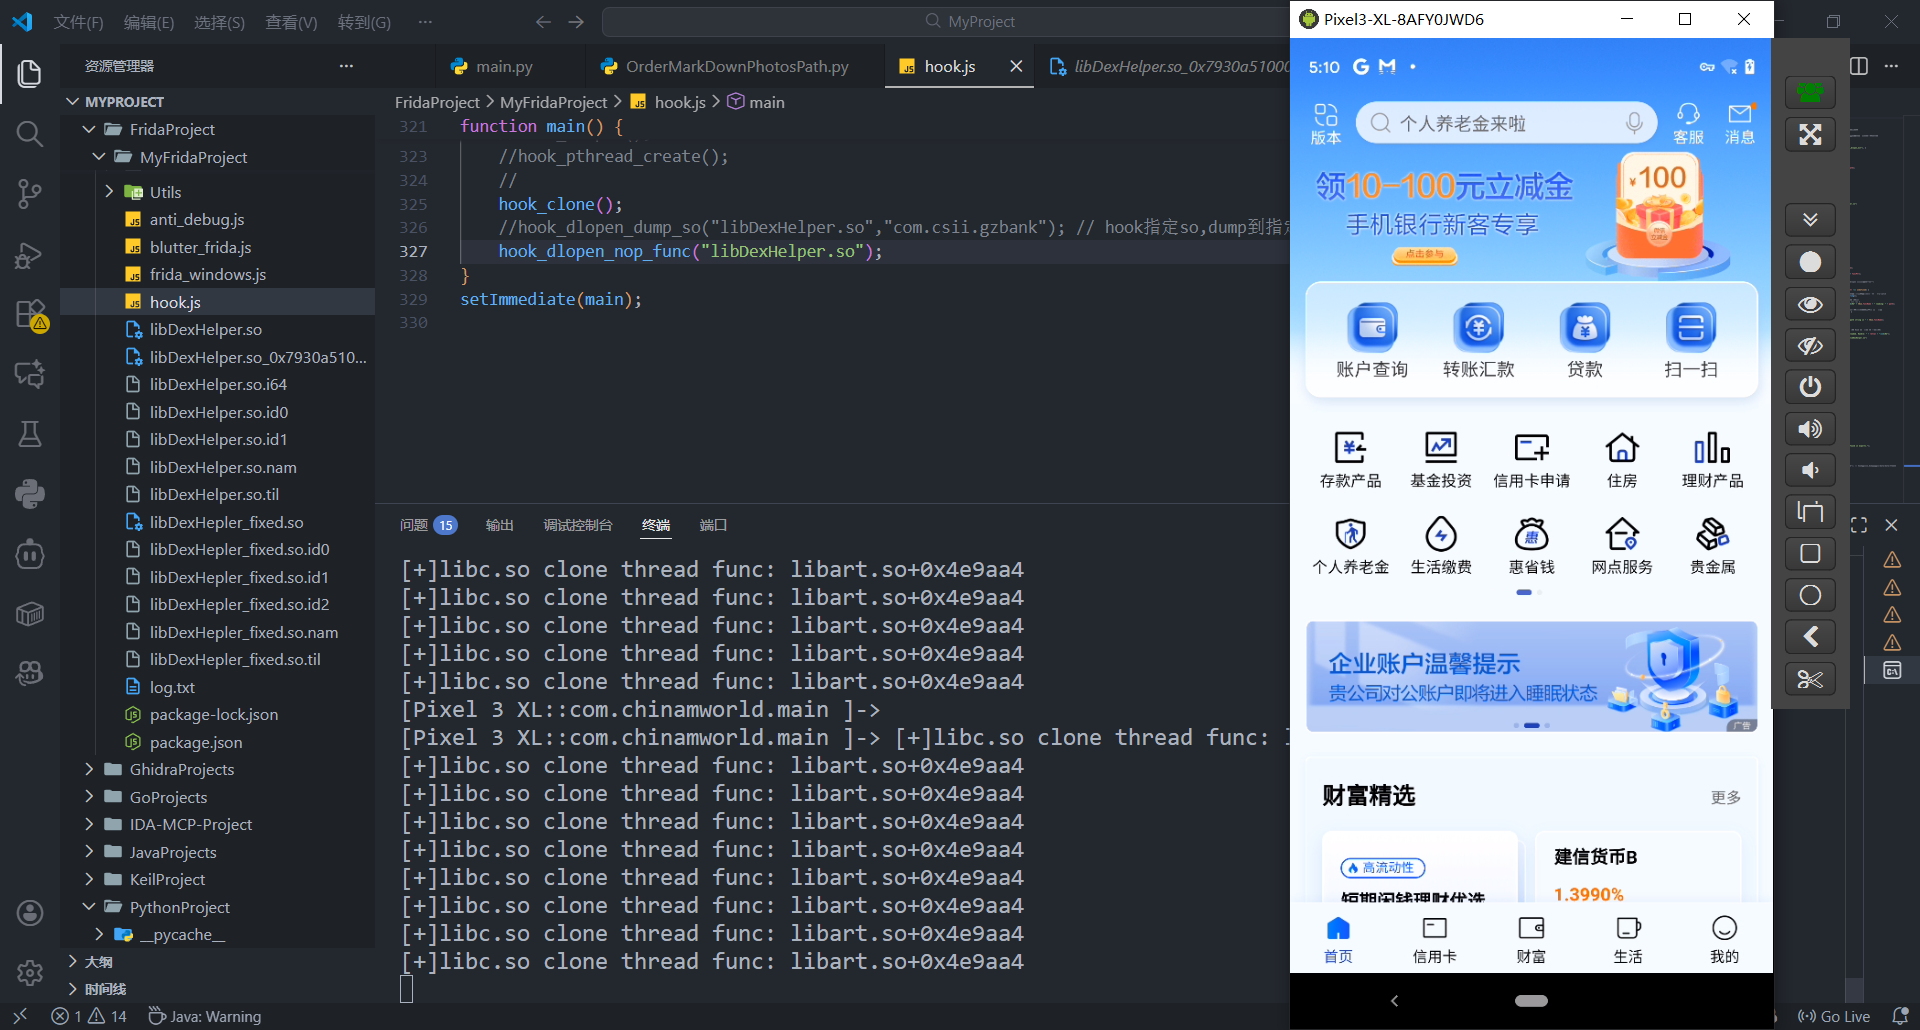Open the Extensions view with warning badge
Screen dimensions: 1920x1030
point(31,315)
